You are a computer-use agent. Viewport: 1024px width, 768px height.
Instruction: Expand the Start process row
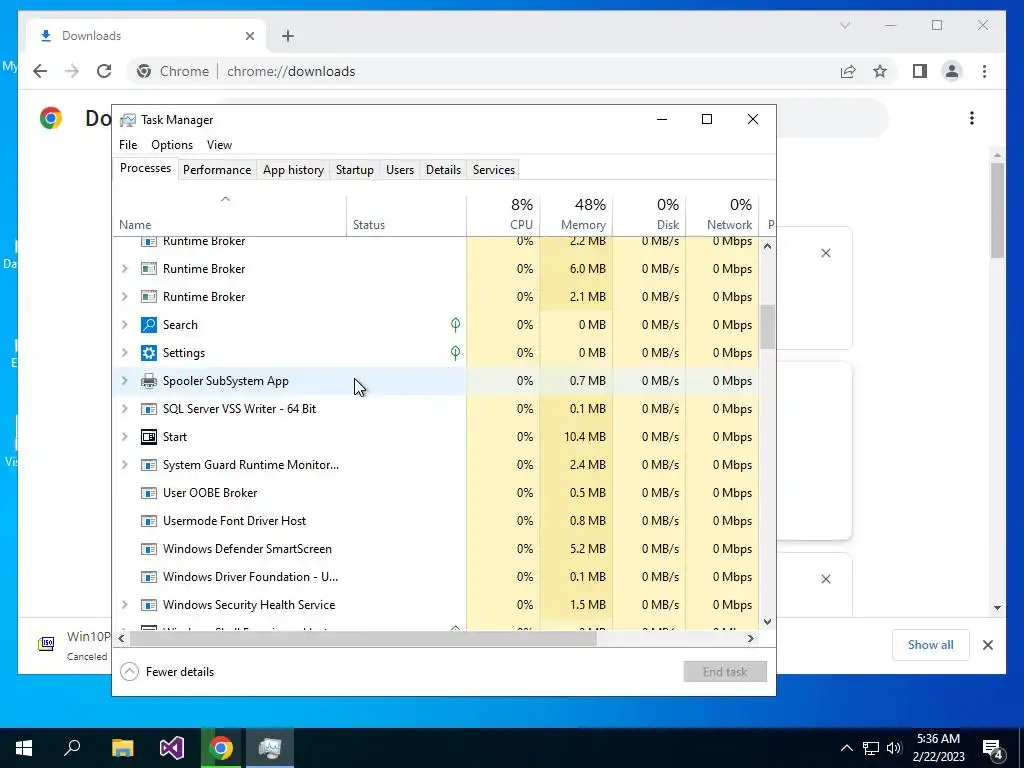click(x=125, y=437)
